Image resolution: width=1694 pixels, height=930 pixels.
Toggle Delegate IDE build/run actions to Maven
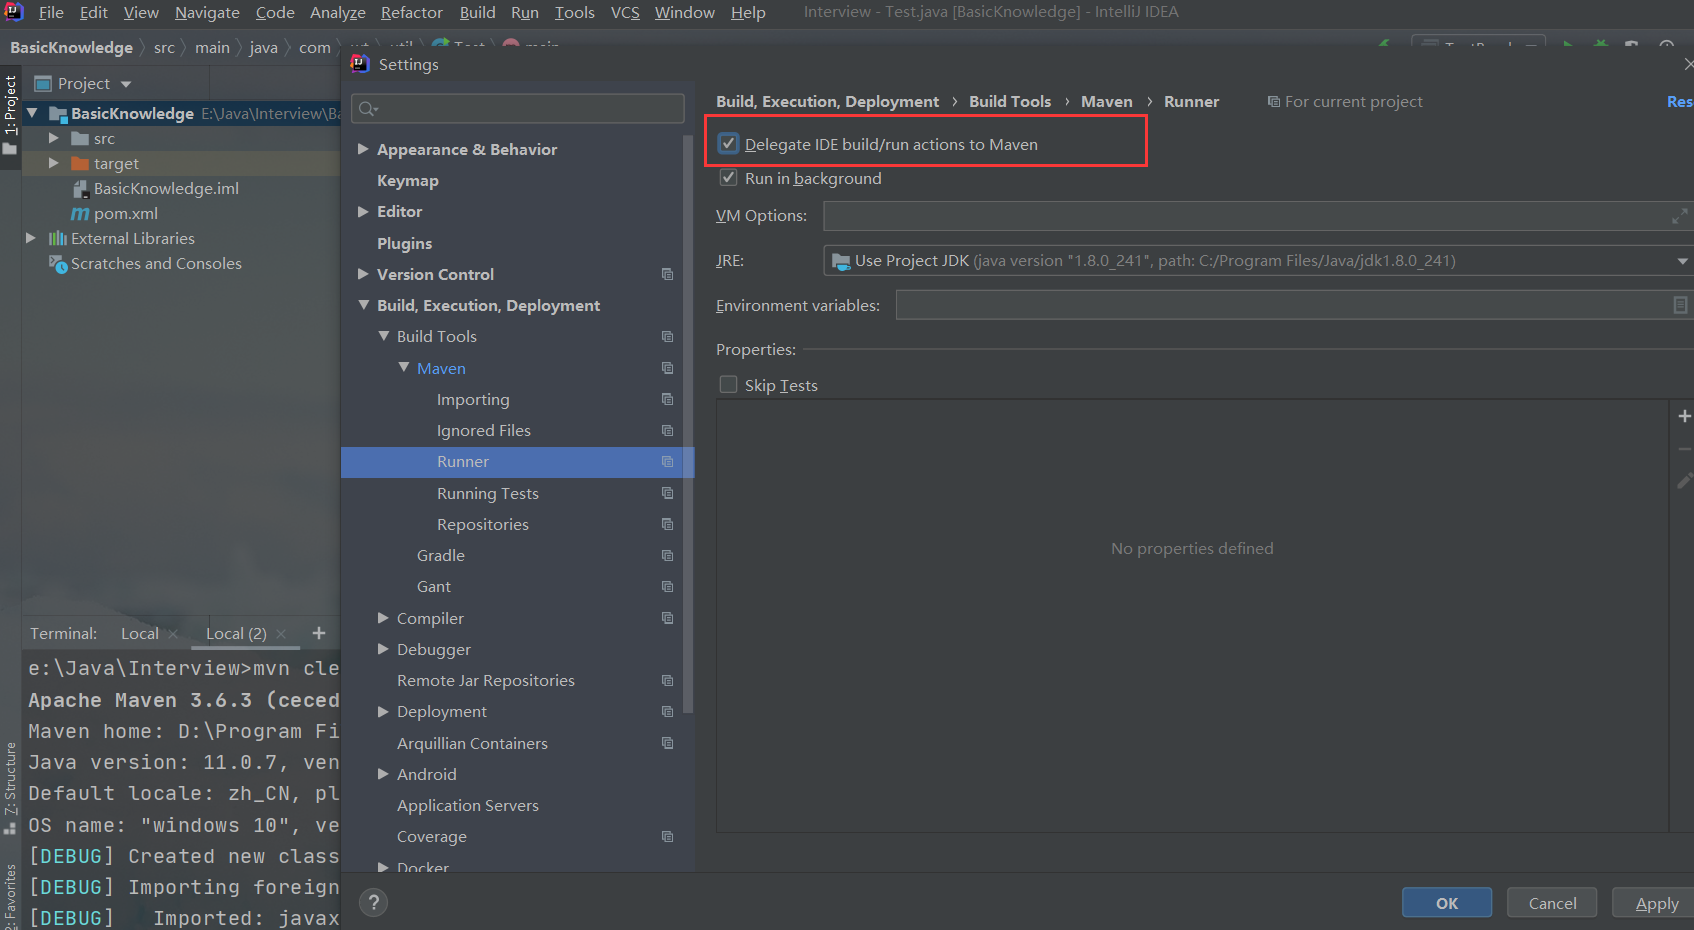[x=729, y=144]
